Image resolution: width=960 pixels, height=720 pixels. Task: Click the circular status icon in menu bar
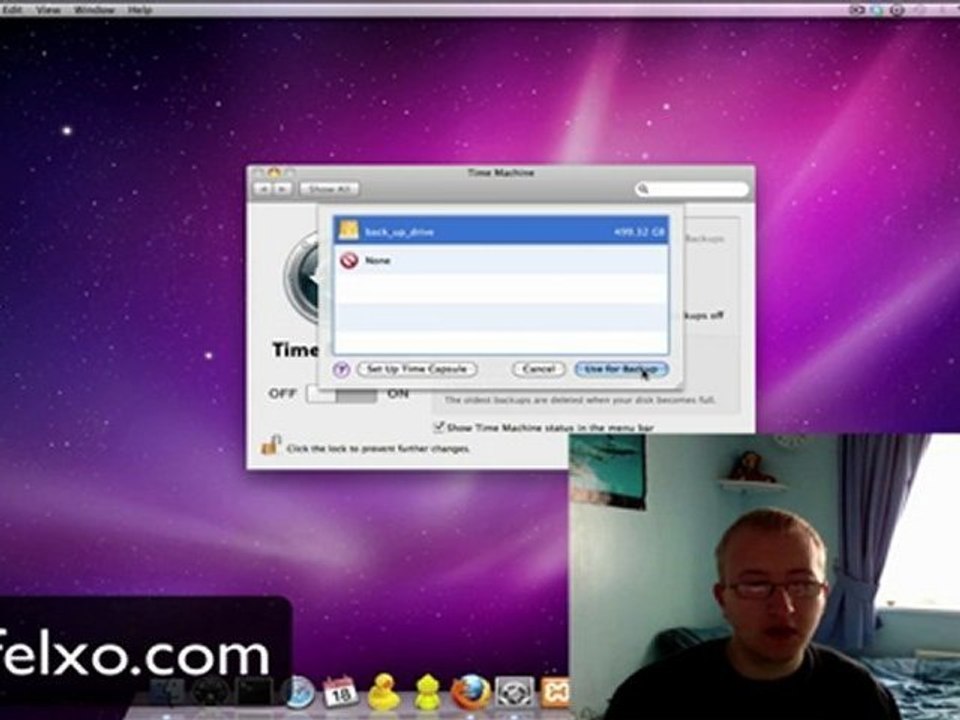(x=897, y=9)
